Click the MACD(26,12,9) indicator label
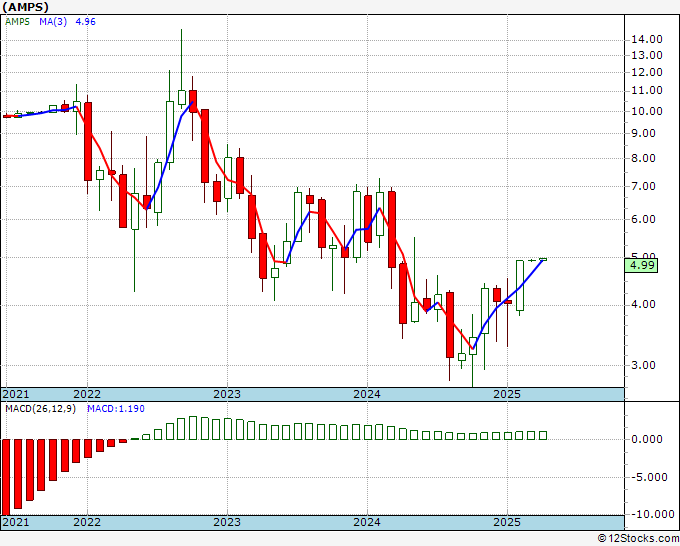Viewport: 680px width, 546px height. pyautogui.click(x=40, y=409)
